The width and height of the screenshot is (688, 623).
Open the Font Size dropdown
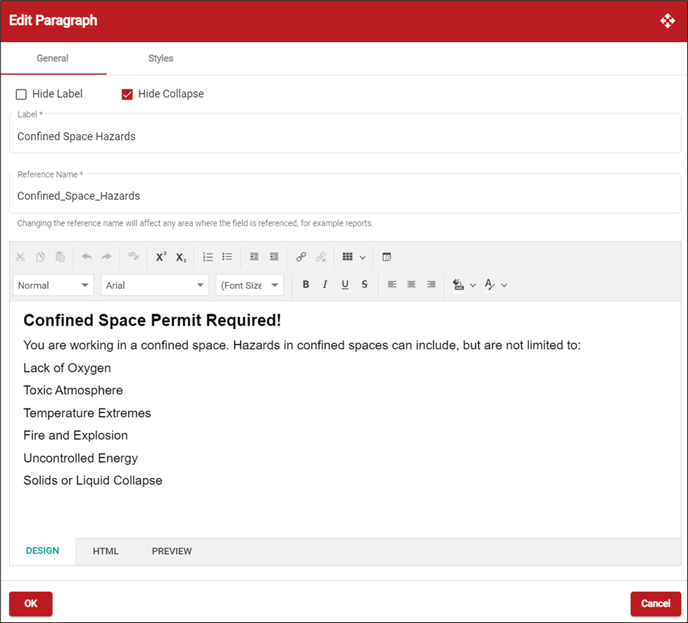click(x=250, y=285)
